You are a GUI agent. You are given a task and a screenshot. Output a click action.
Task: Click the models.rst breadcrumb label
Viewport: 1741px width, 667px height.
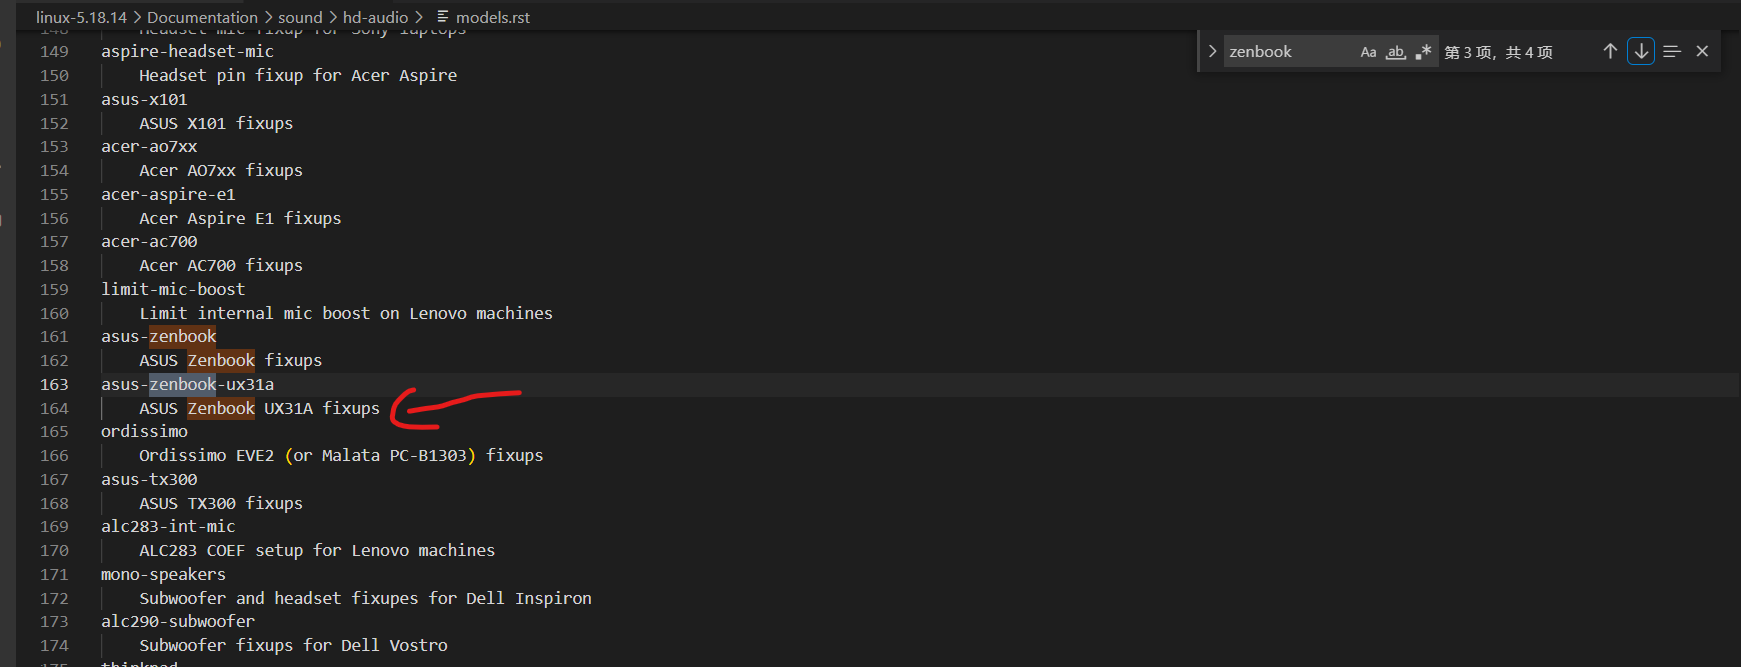click(493, 17)
